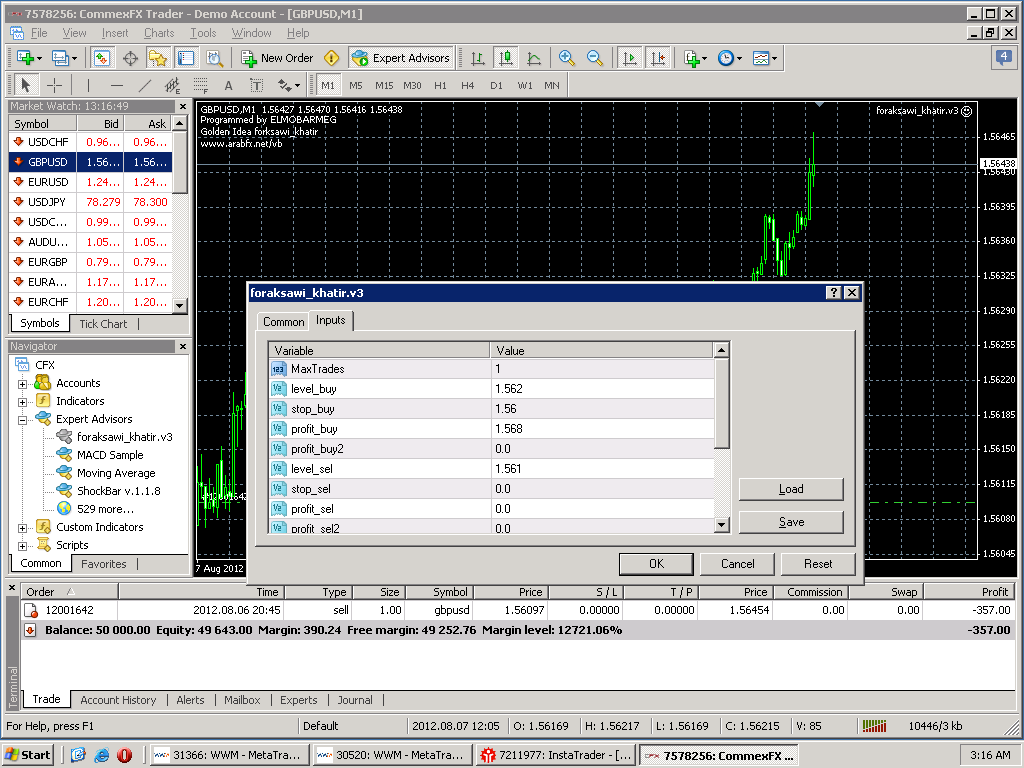Select the line chart type icon
1024x768 pixels.
(534, 58)
